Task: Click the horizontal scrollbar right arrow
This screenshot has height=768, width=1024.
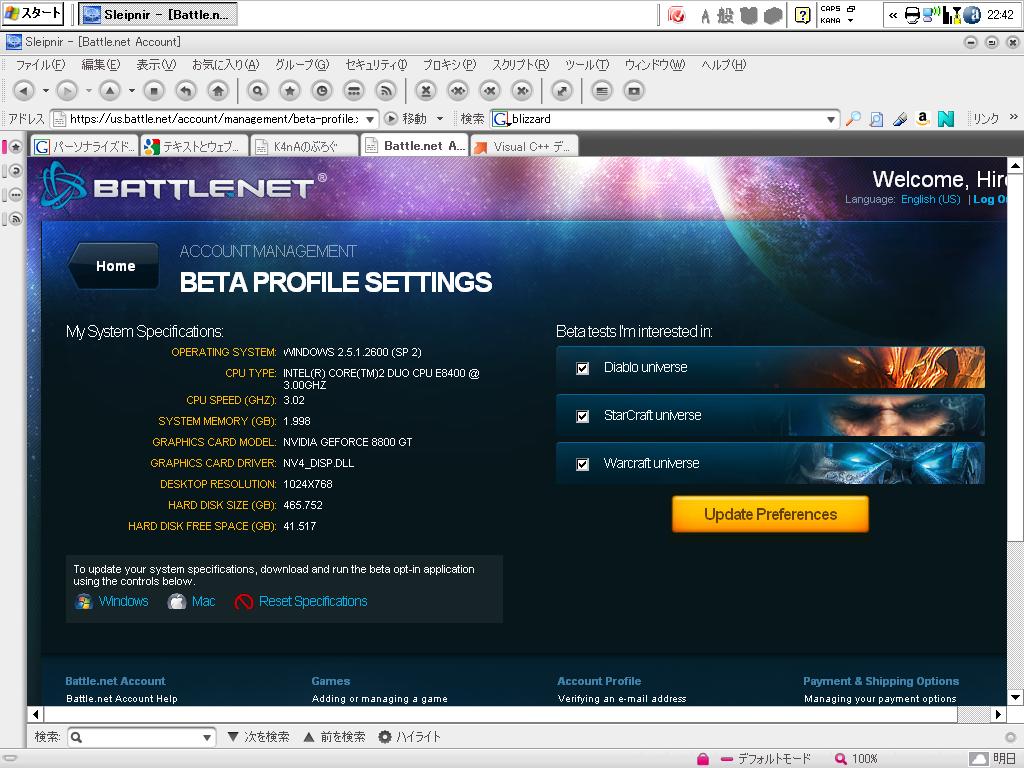Action: 999,714
